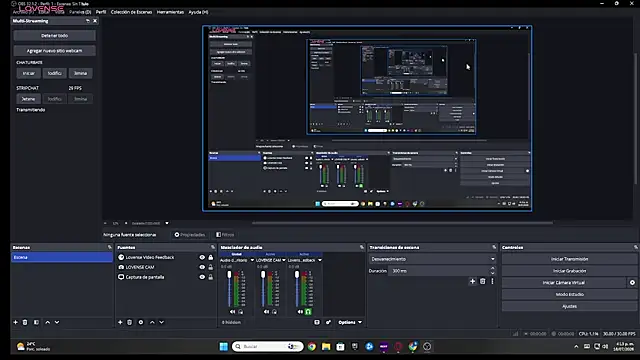Open Chrome from the Windows taskbar
The height and width of the screenshot is (360, 640).
pyautogui.click(x=312, y=347)
